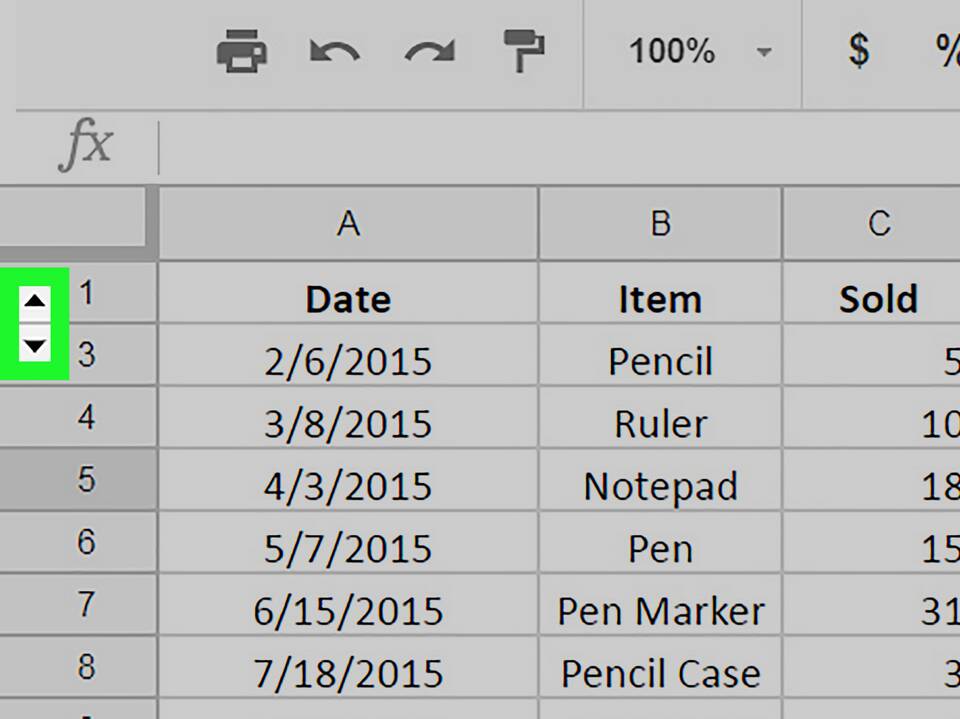960x719 pixels.
Task: Undo the last action
Action: (x=335, y=51)
